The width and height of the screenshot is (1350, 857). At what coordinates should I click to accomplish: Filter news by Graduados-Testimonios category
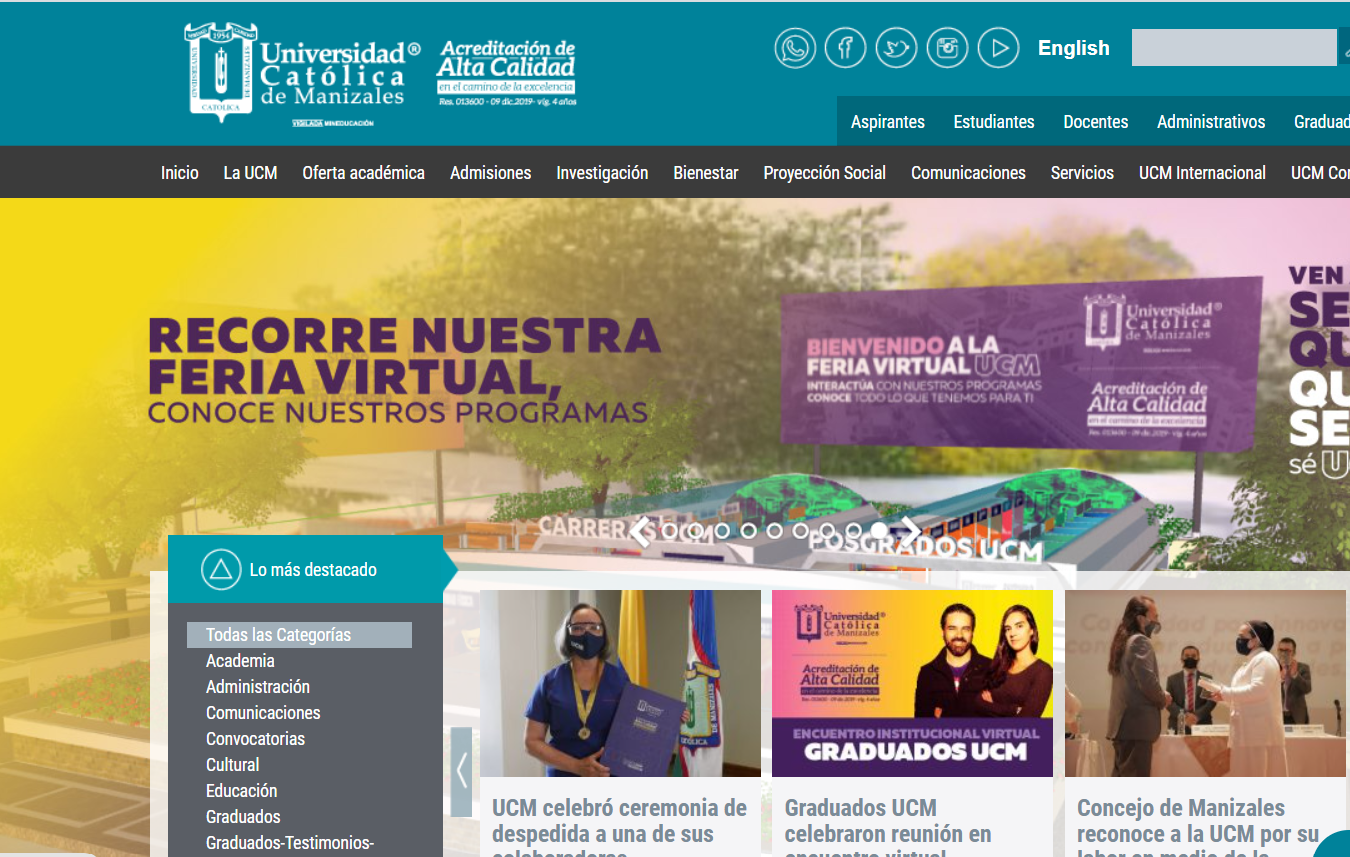290,843
